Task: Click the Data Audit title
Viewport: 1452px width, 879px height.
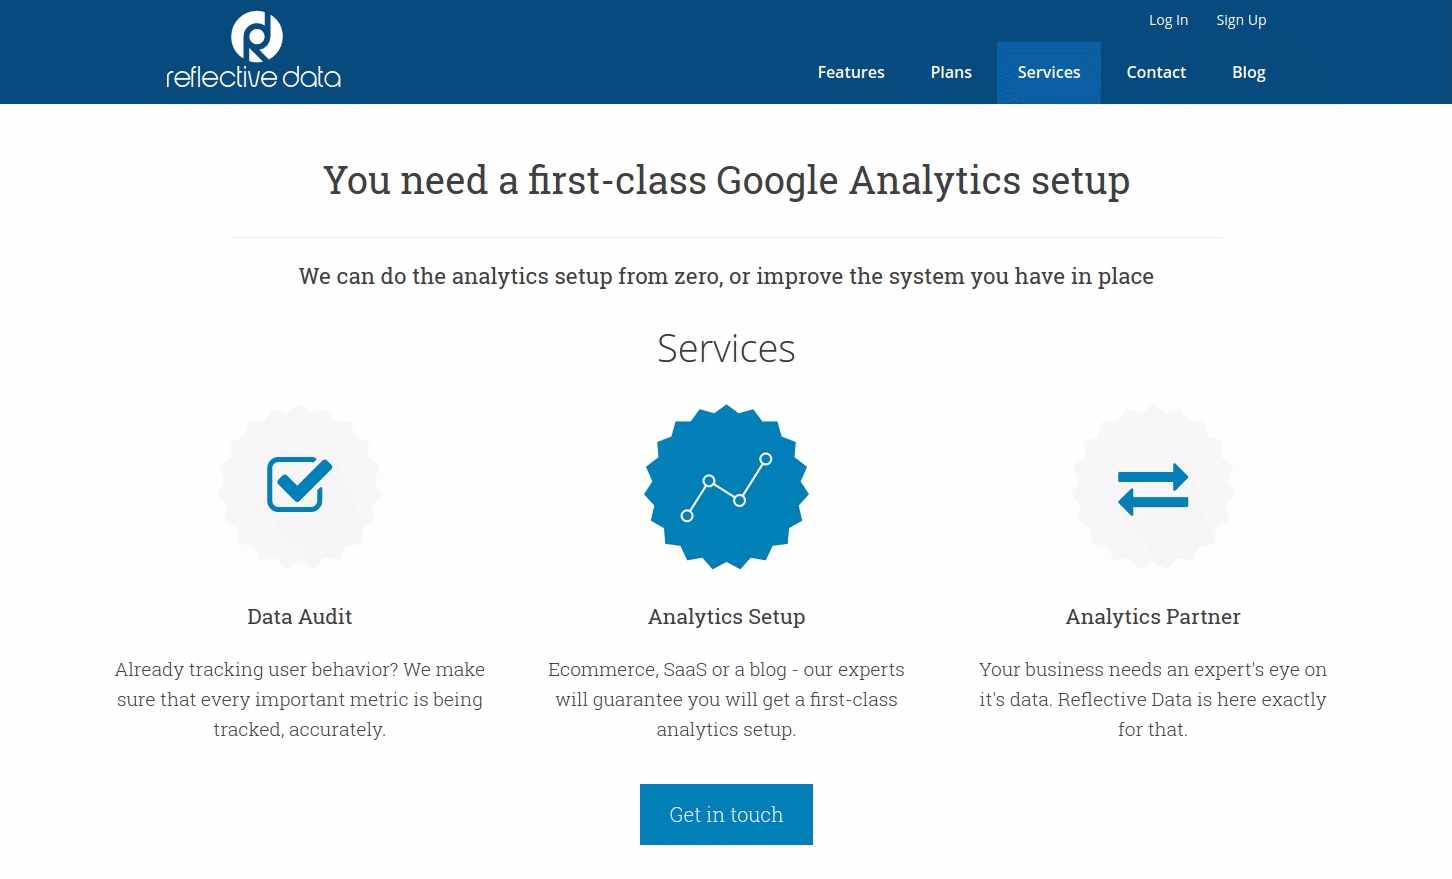Action: coord(300,617)
